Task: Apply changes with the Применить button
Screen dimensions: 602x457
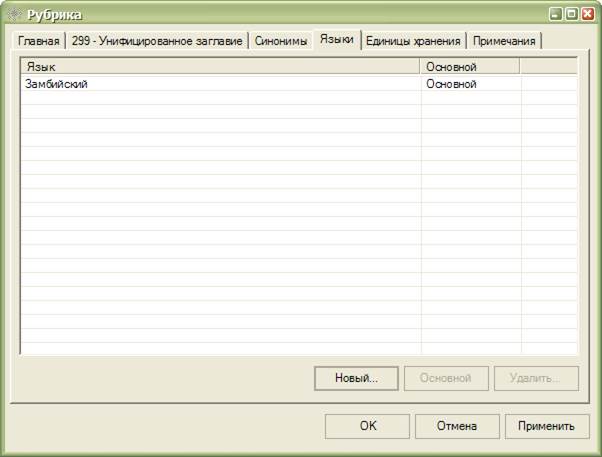Action: coord(546,426)
